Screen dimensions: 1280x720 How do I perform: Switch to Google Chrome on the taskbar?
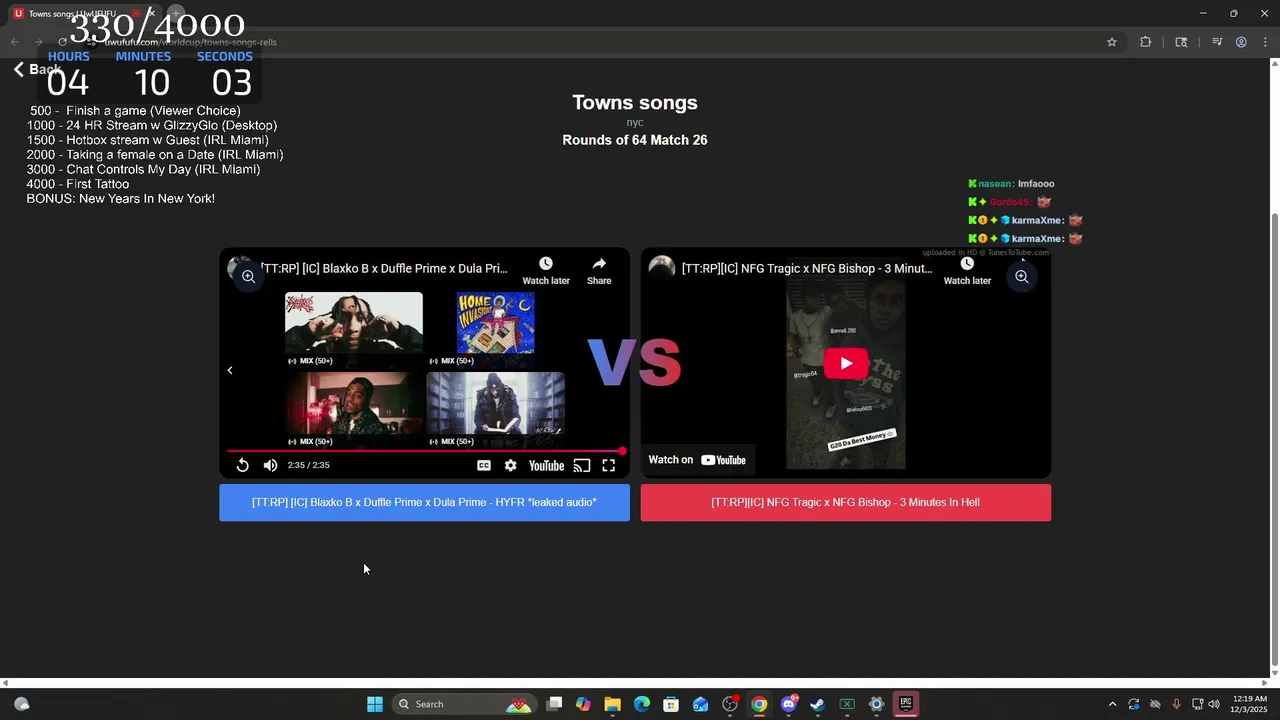pyautogui.click(x=759, y=704)
